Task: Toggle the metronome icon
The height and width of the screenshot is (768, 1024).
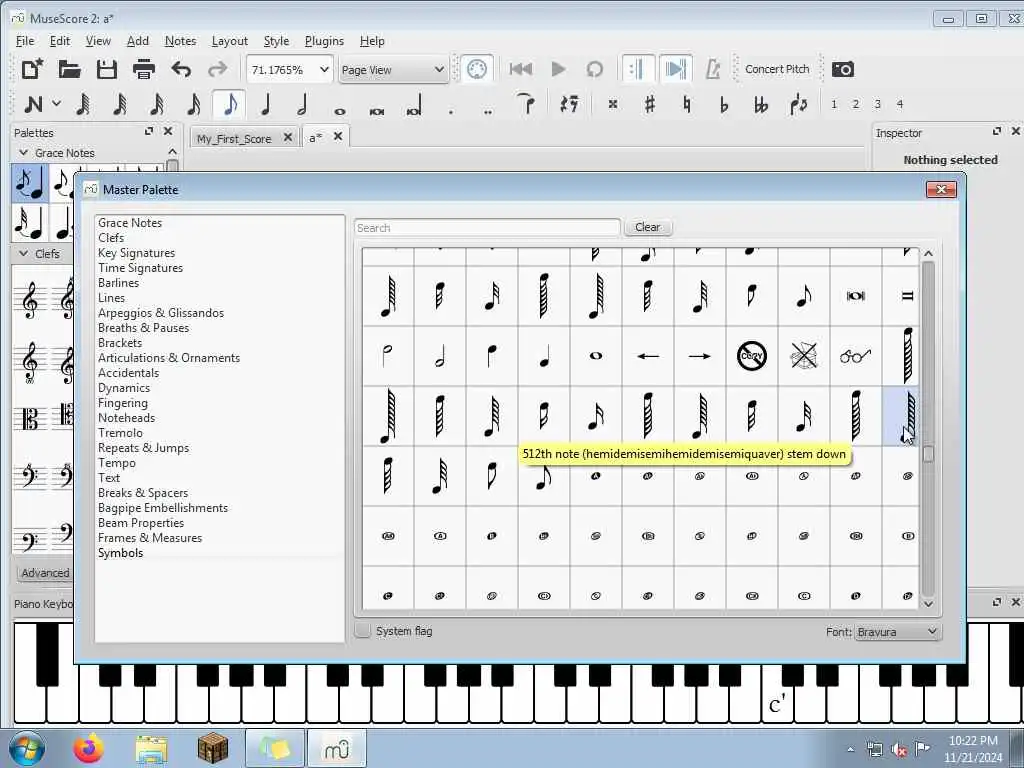Action: 712,69
